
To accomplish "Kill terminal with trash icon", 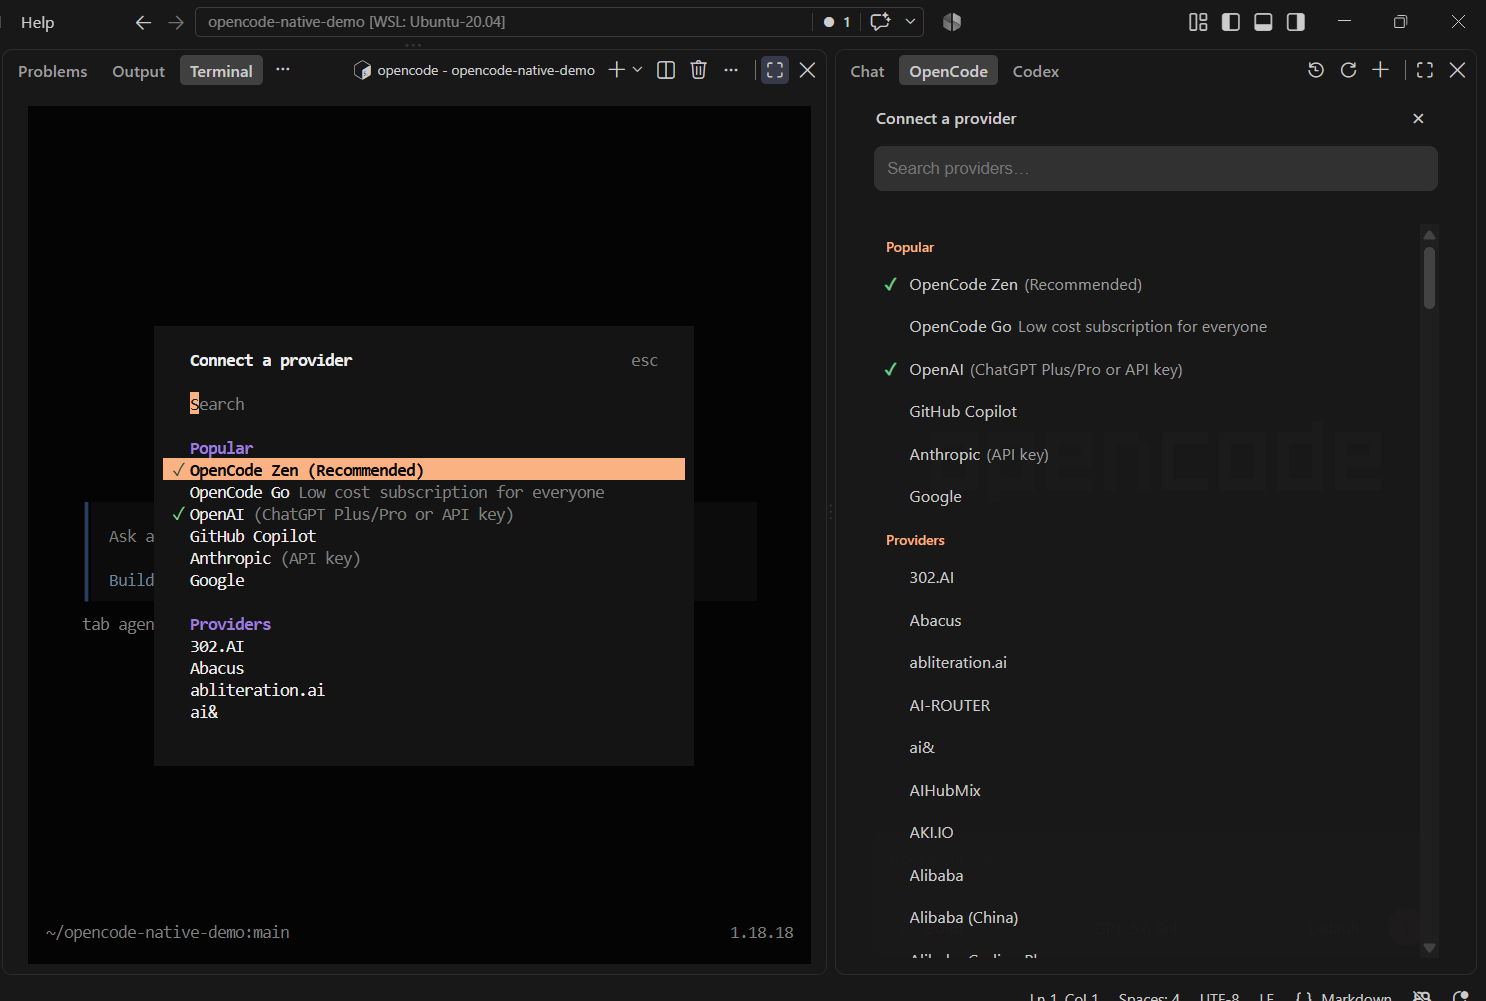I will (x=699, y=70).
